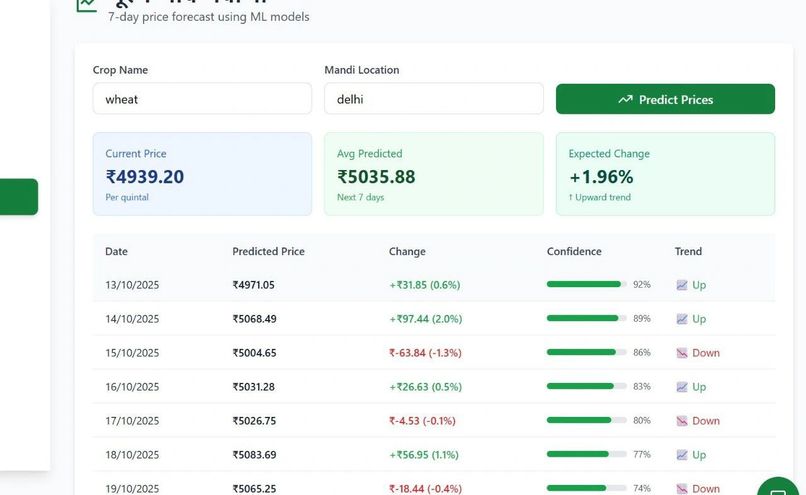Focus the Crop Name input field

pos(202,99)
